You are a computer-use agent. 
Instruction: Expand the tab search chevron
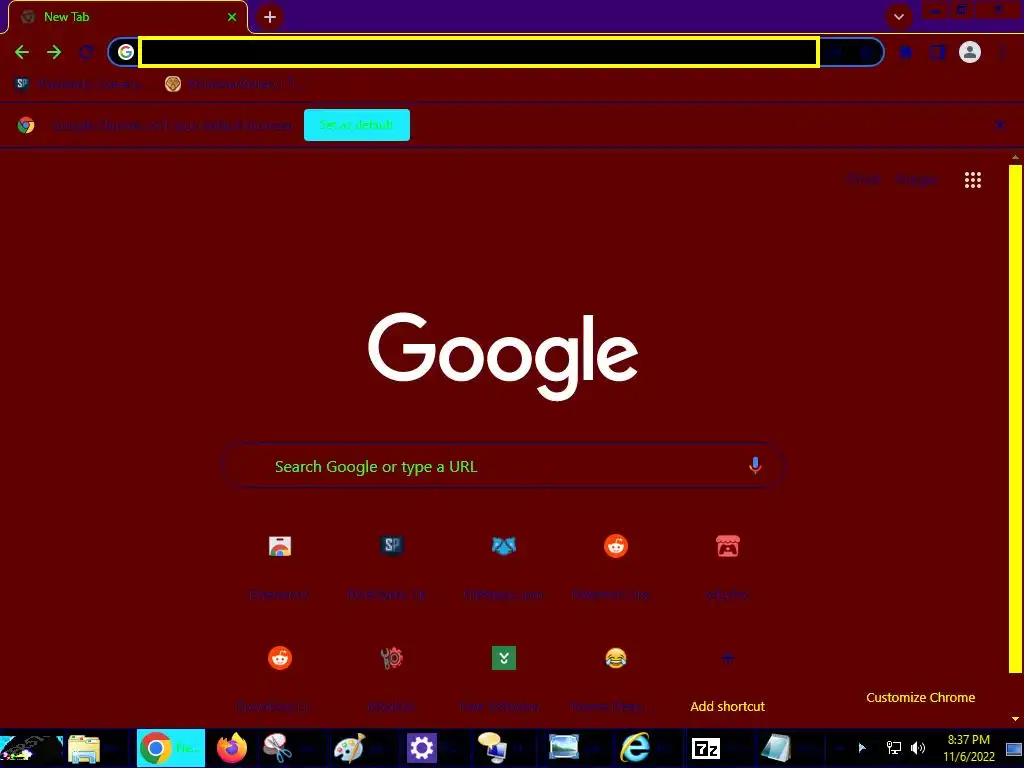(899, 17)
